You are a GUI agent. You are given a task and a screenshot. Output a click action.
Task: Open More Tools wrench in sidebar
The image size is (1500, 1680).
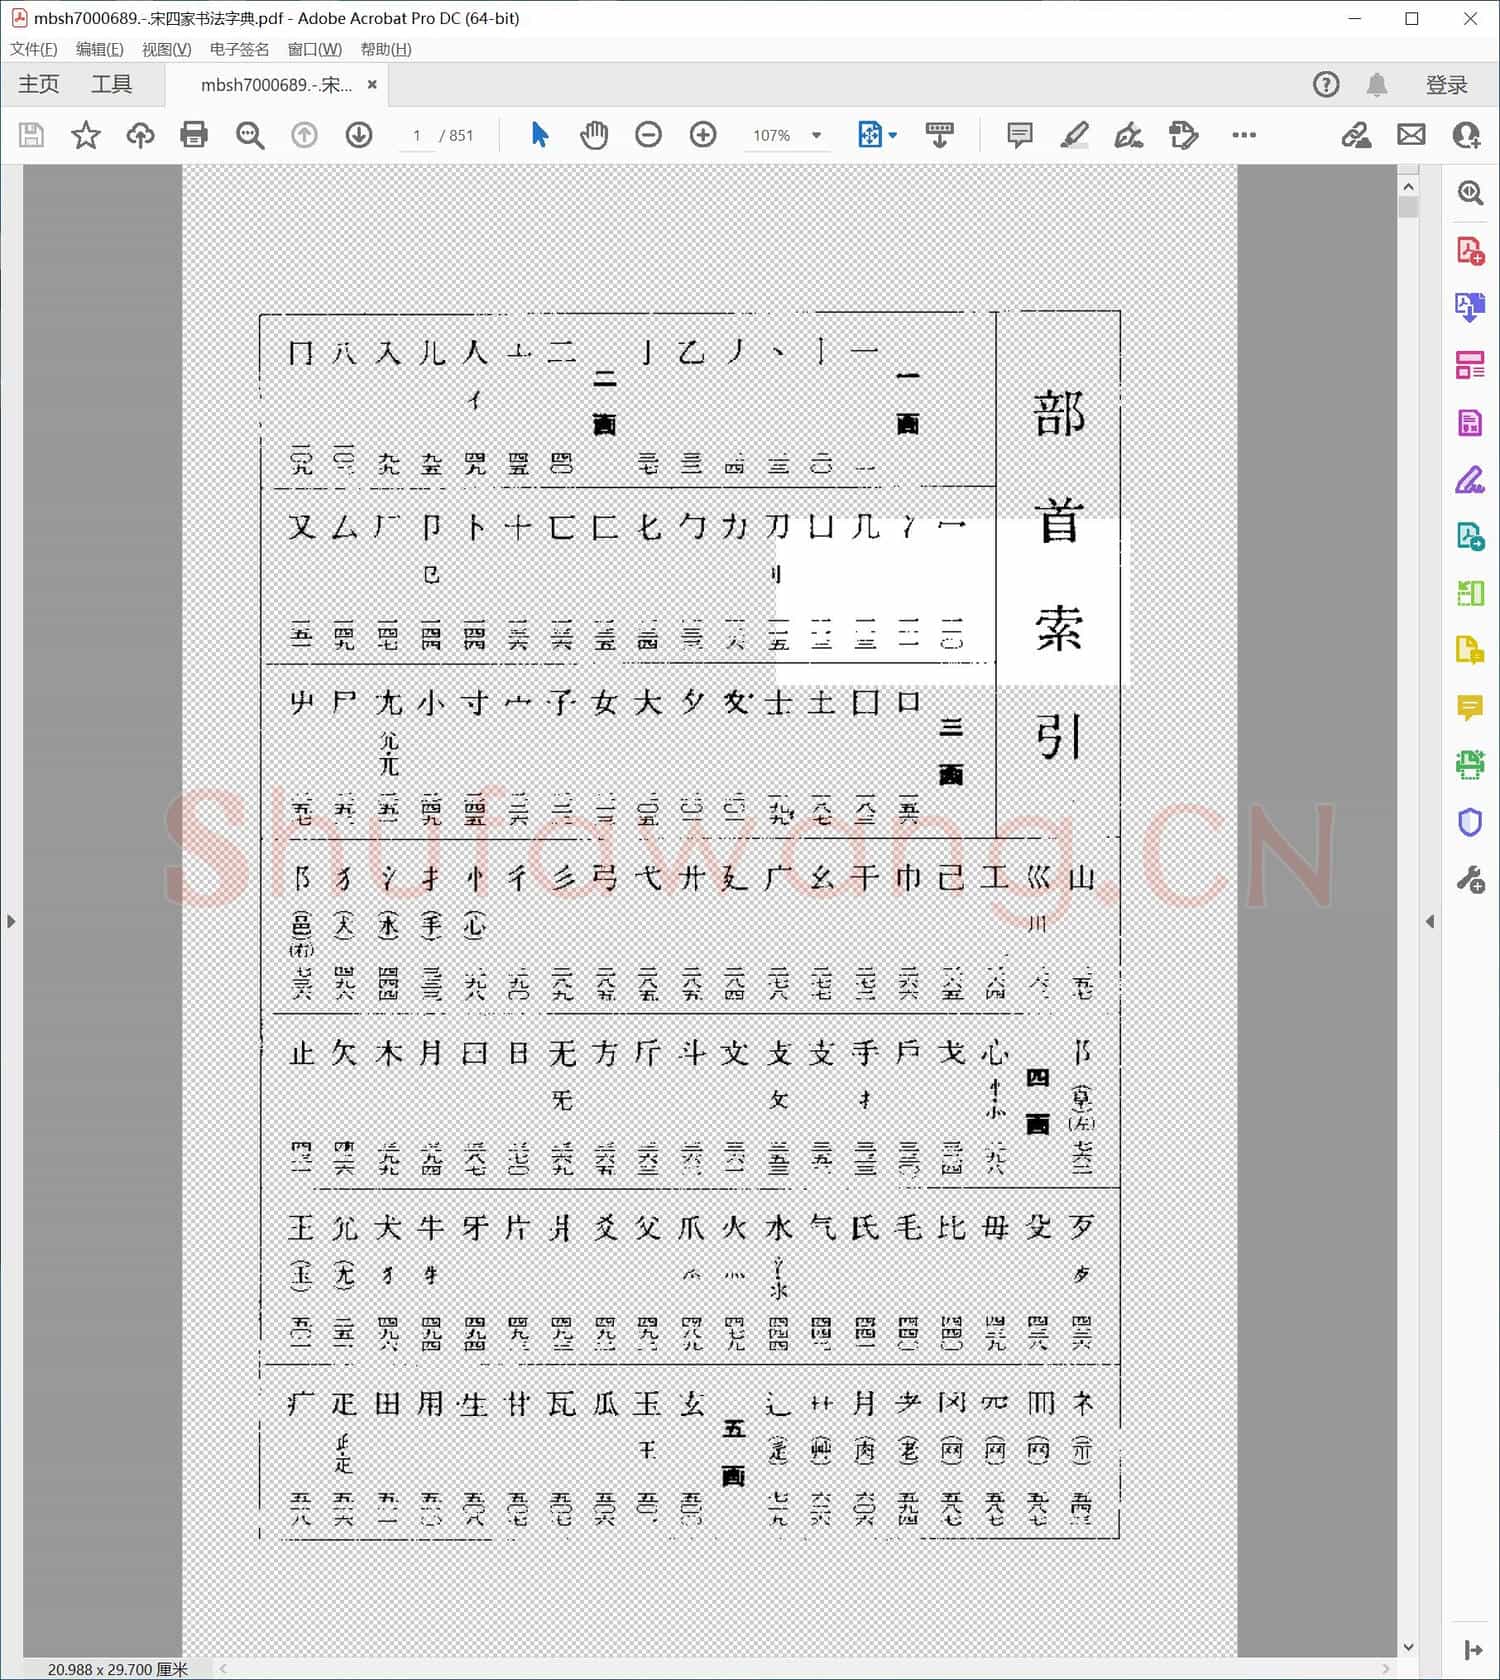(1470, 880)
